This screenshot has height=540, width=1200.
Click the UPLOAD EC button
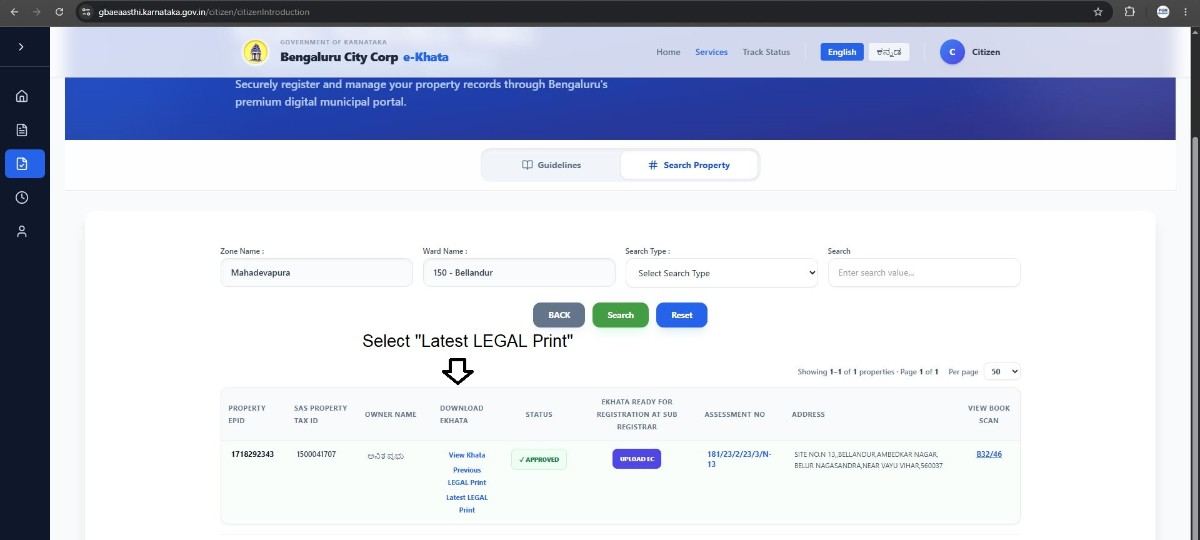click(x=637, y=459)
